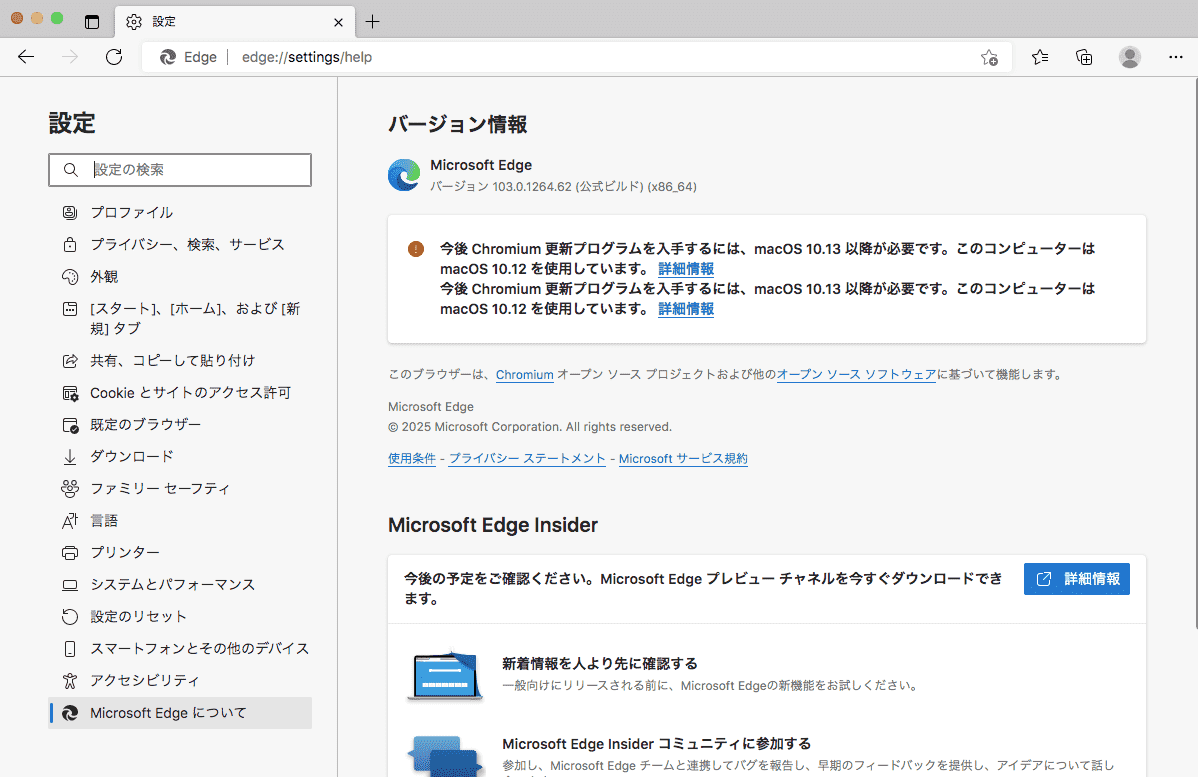Click the share icon next to 共有、コピーして貼り付け
Viewport: 1198px width, 777px height.
(70, 361)
